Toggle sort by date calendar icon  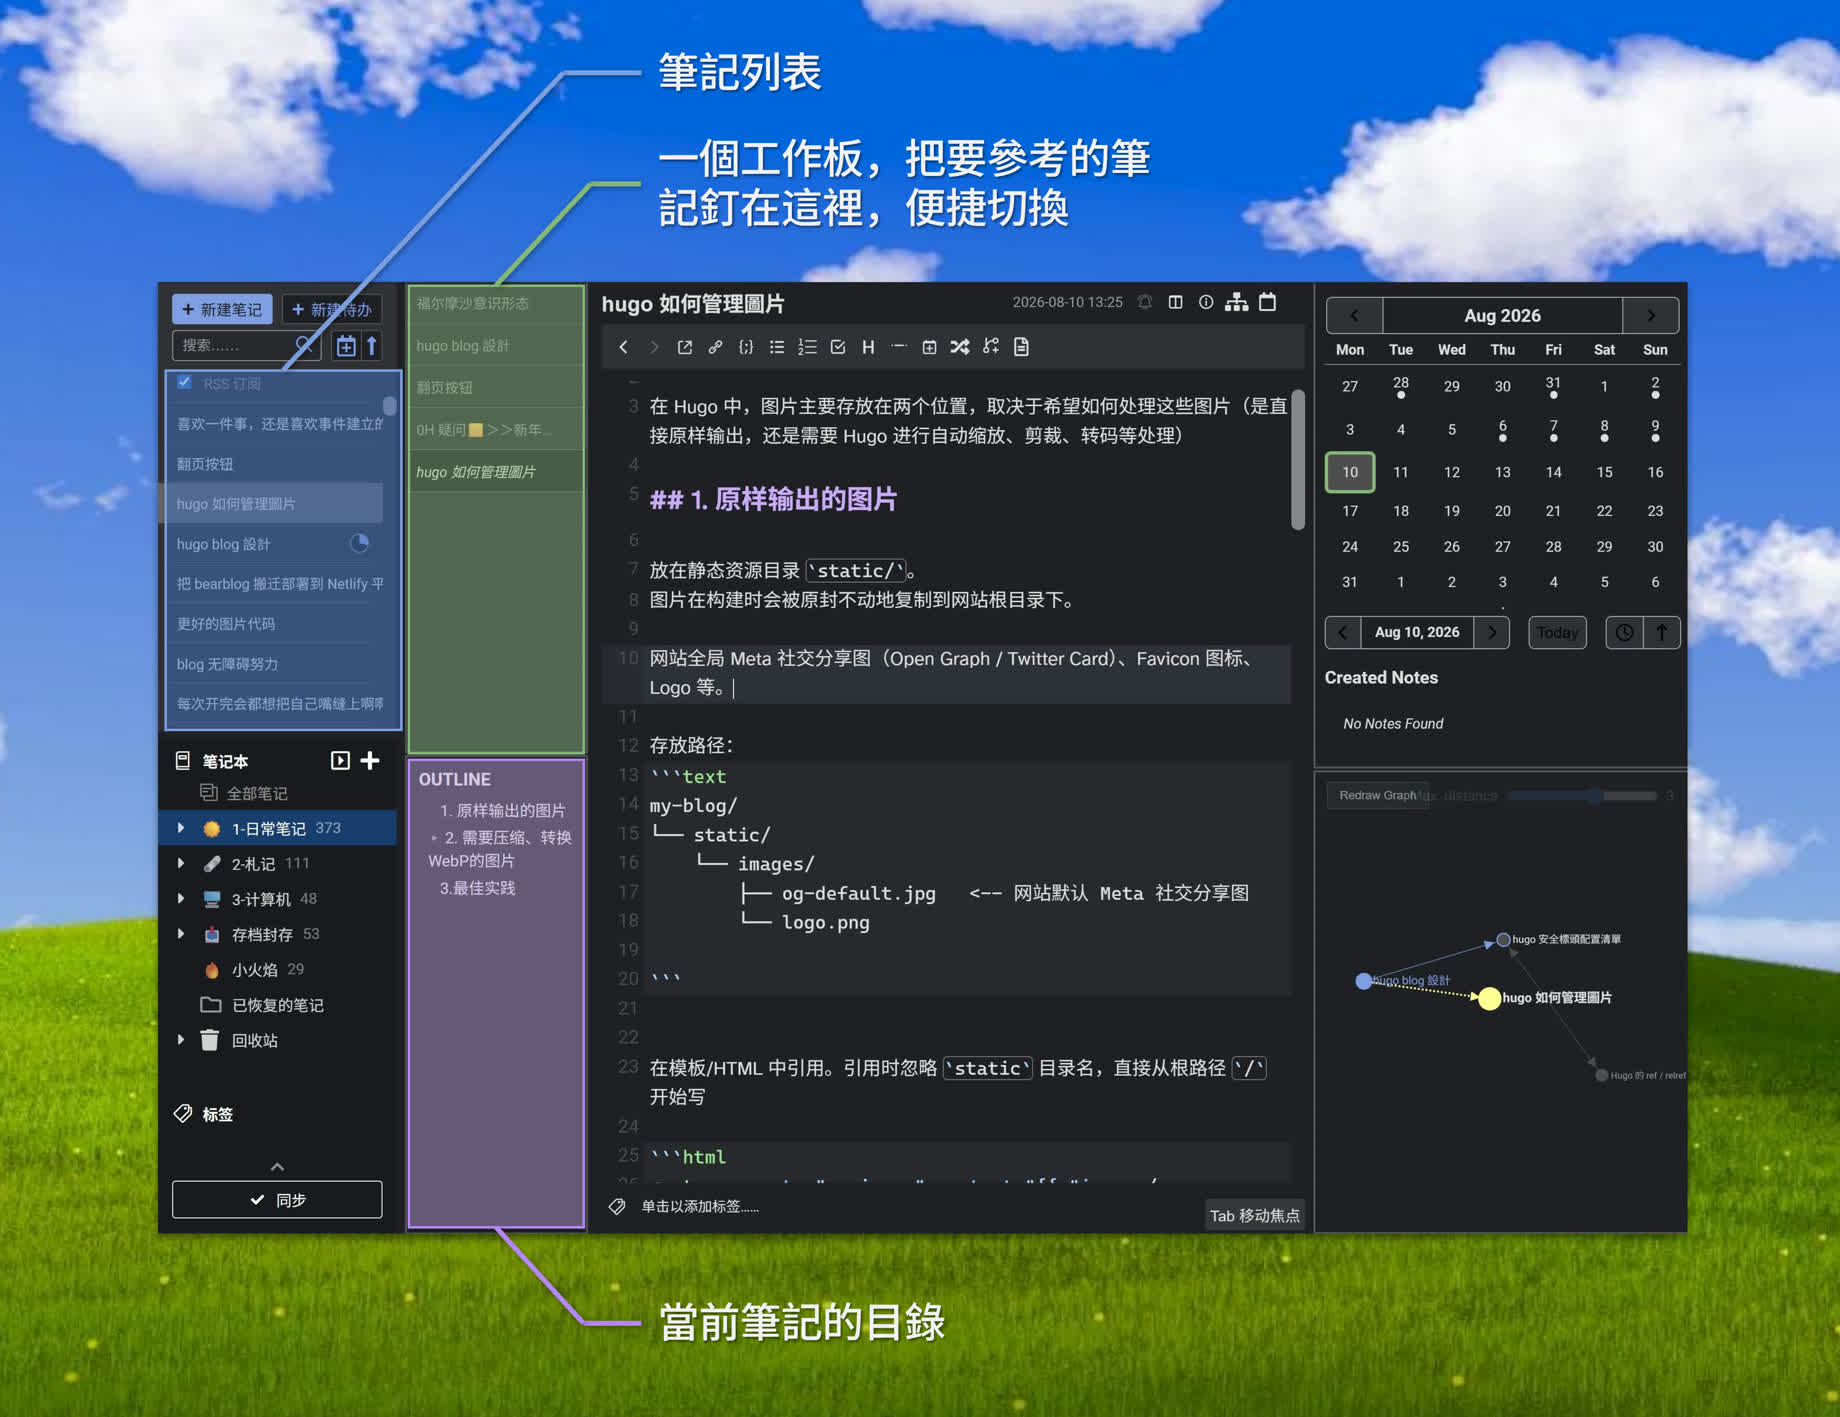point(346,346)
